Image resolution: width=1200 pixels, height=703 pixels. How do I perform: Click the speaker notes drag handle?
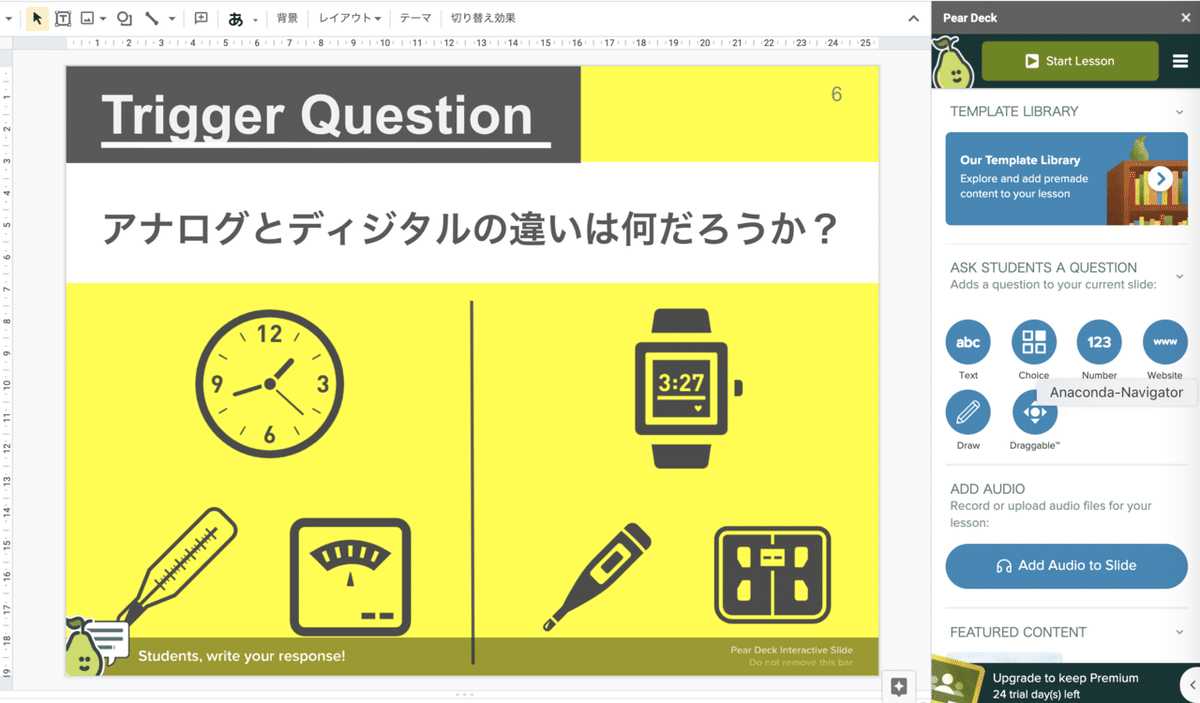[x=464, y=694]
